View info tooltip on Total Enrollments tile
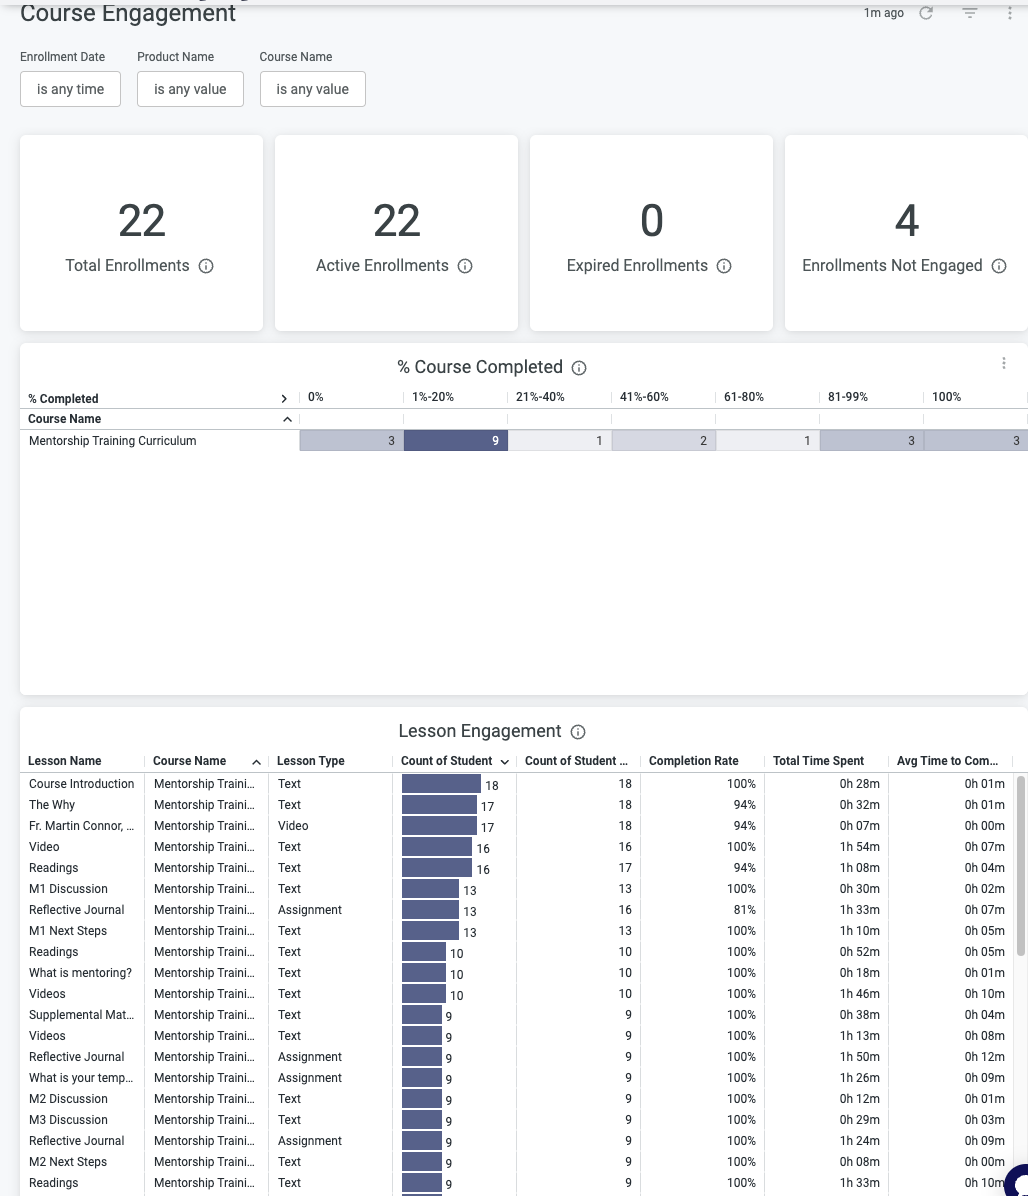 [x=206, y=266]
